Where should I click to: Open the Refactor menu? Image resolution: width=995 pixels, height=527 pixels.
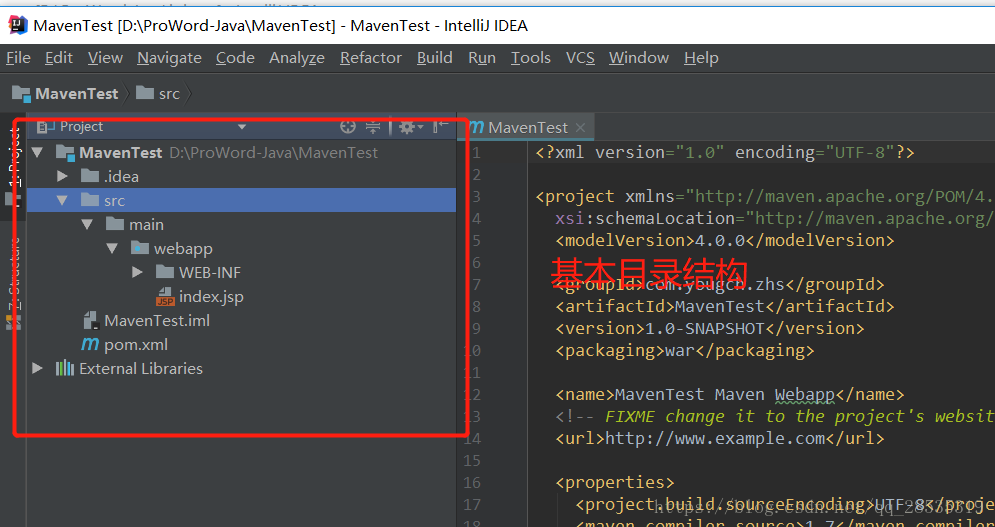tap(371, 58)
